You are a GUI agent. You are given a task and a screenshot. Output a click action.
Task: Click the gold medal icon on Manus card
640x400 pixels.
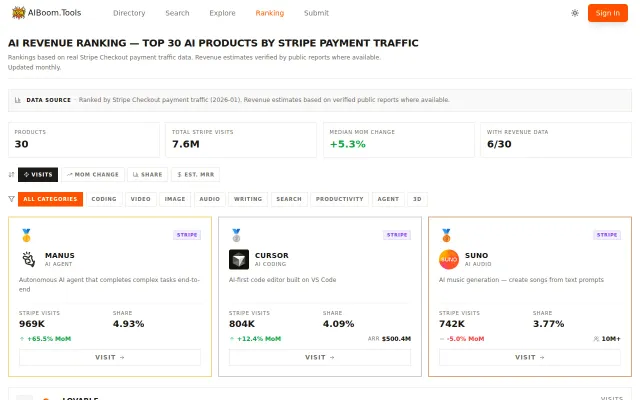pyautogui.click(x=26, y=235)
